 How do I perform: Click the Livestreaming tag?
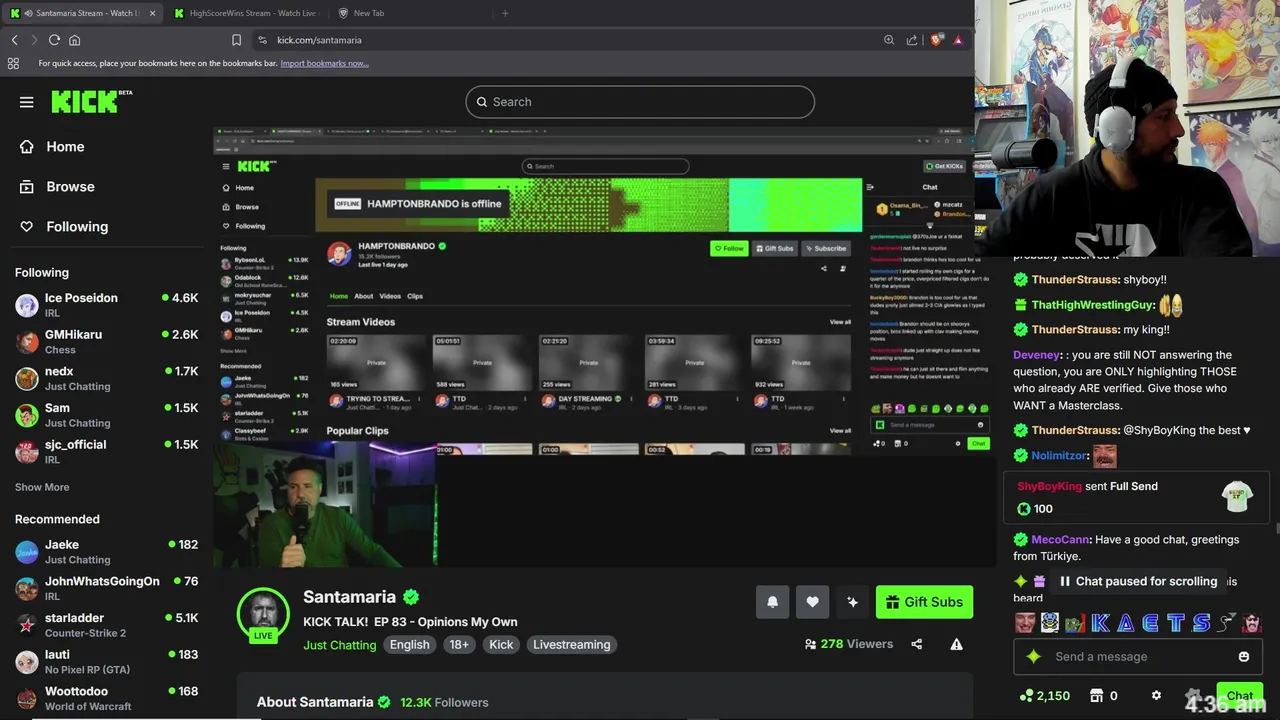(571, 645)
